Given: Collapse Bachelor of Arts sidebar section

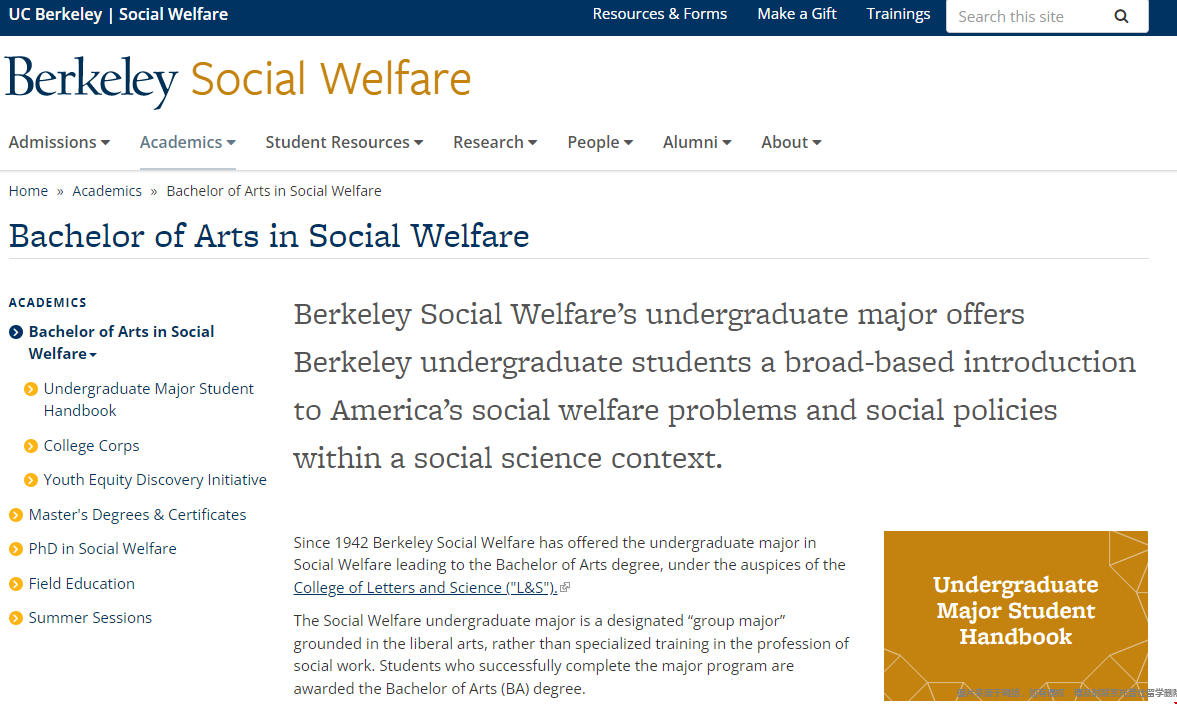Looking at the screenshot, I should coord(93,355).
